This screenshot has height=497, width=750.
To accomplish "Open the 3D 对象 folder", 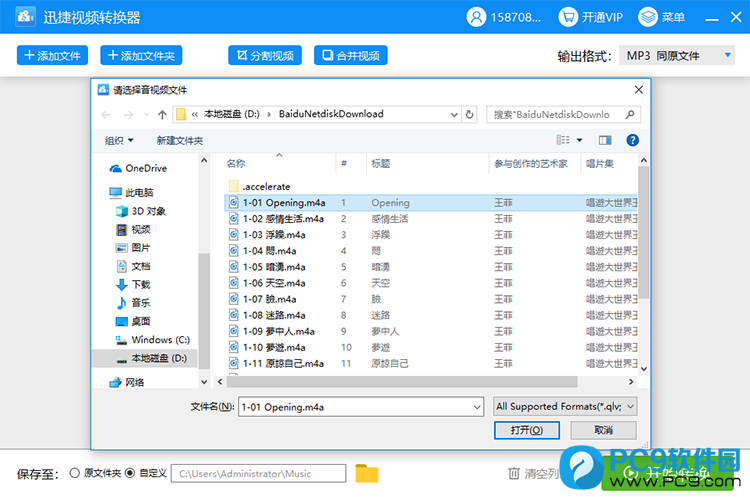I will (141, 211).
